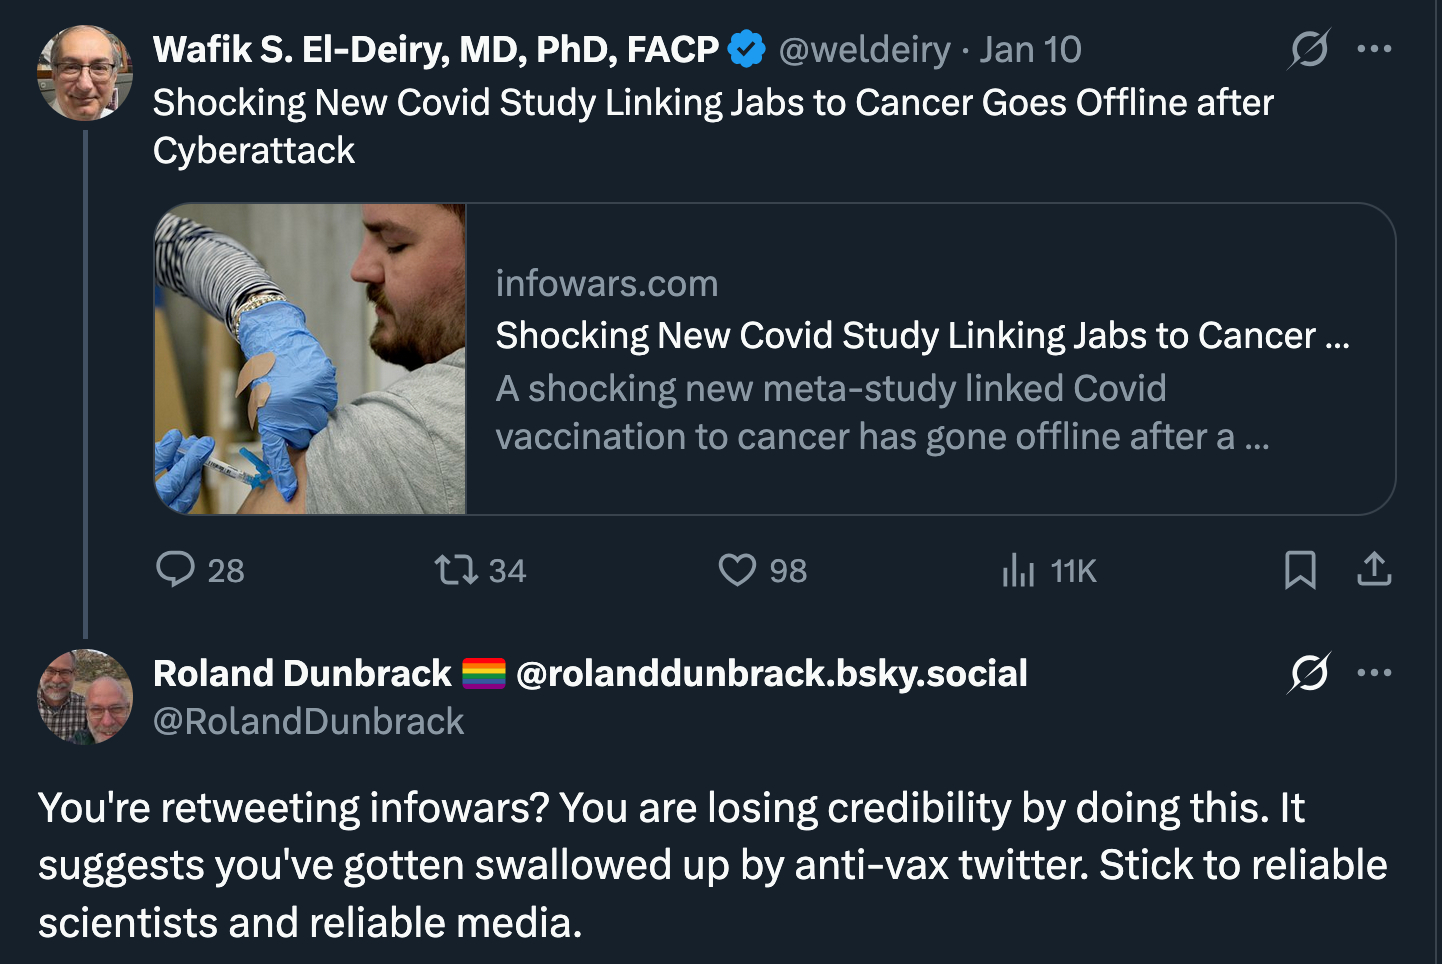Click Roland Dunbrack's profile picture
Image resolution: width=1442 pixels, height=964 pixels.
(85, 697)
